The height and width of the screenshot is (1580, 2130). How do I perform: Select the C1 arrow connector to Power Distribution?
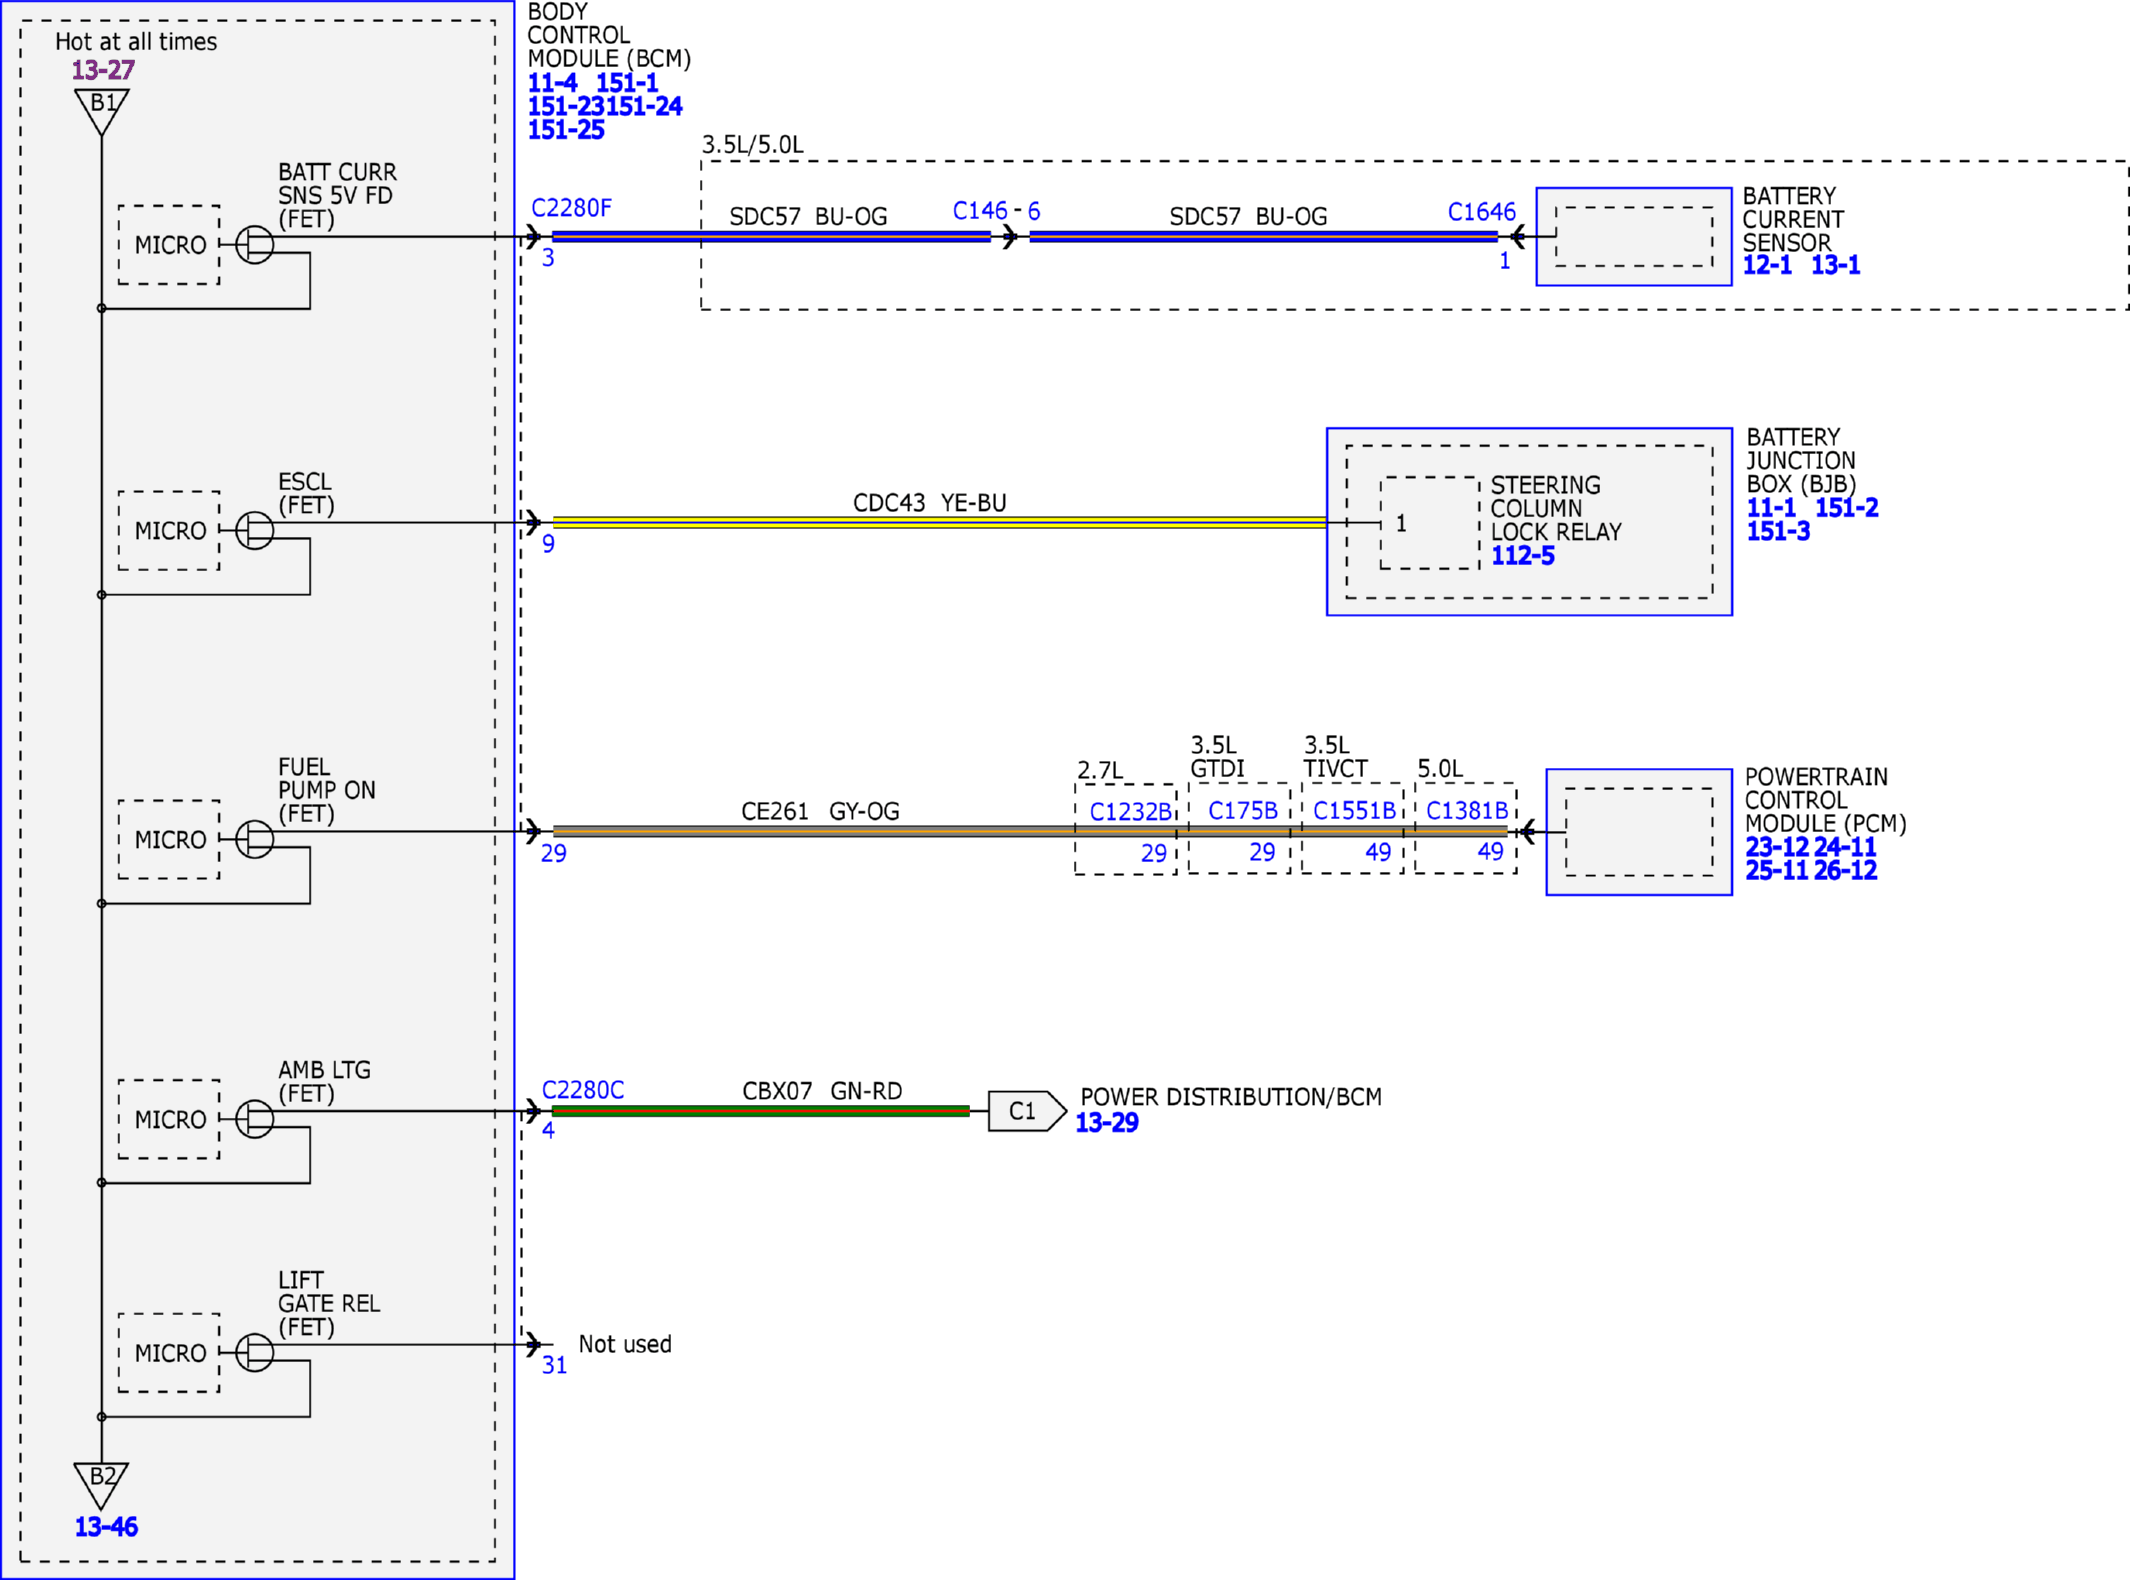click(x=1027, y=1111)
